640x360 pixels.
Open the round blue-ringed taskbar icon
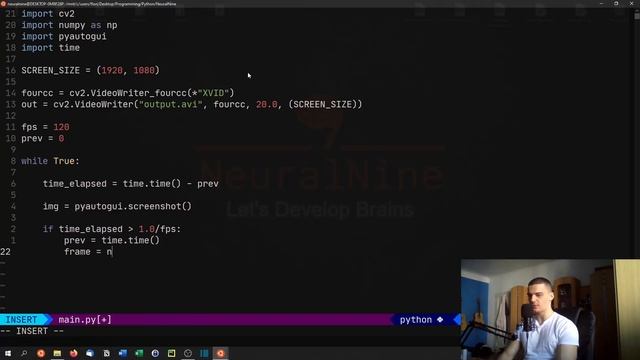155,353
